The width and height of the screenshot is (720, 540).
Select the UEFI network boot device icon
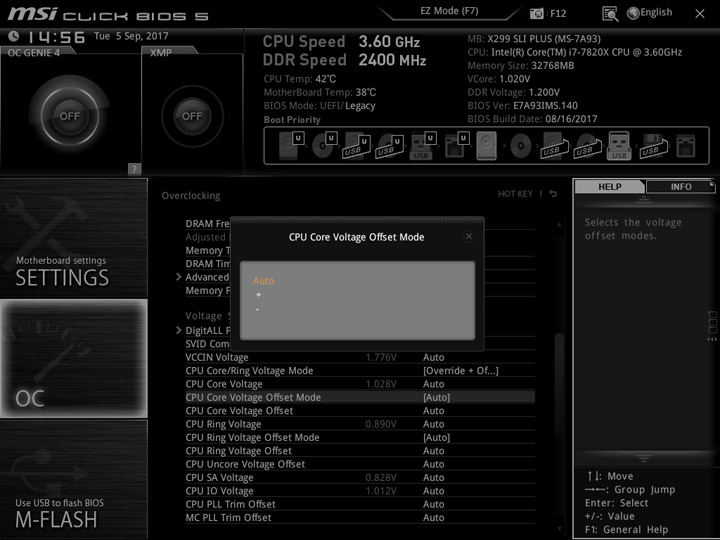tap(456, 146)
